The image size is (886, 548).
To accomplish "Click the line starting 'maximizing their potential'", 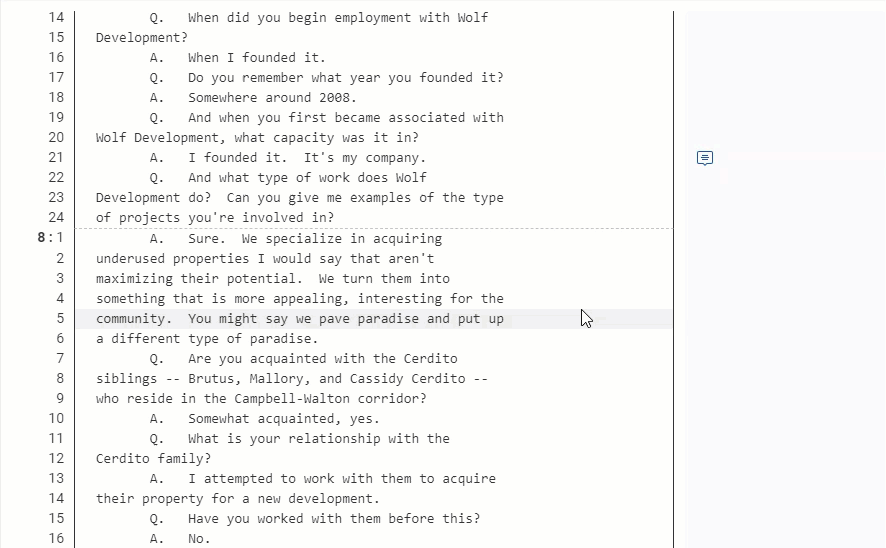I will tap(273, 279).
